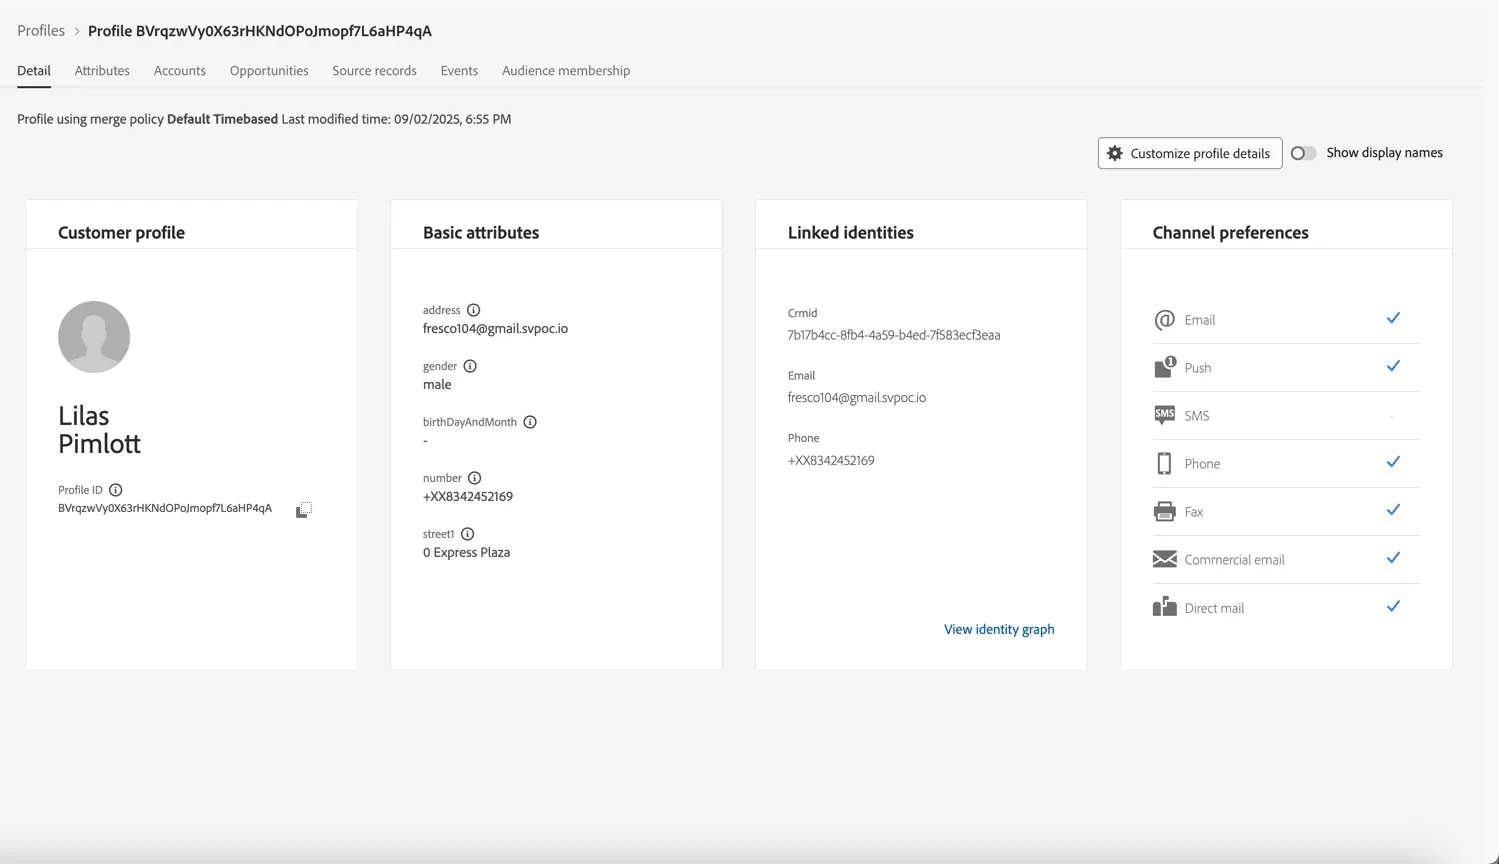Image resolution: width=1499 pixels, height=864 pixels.
Task: Click the Profile ID value text
Action: 165,508
